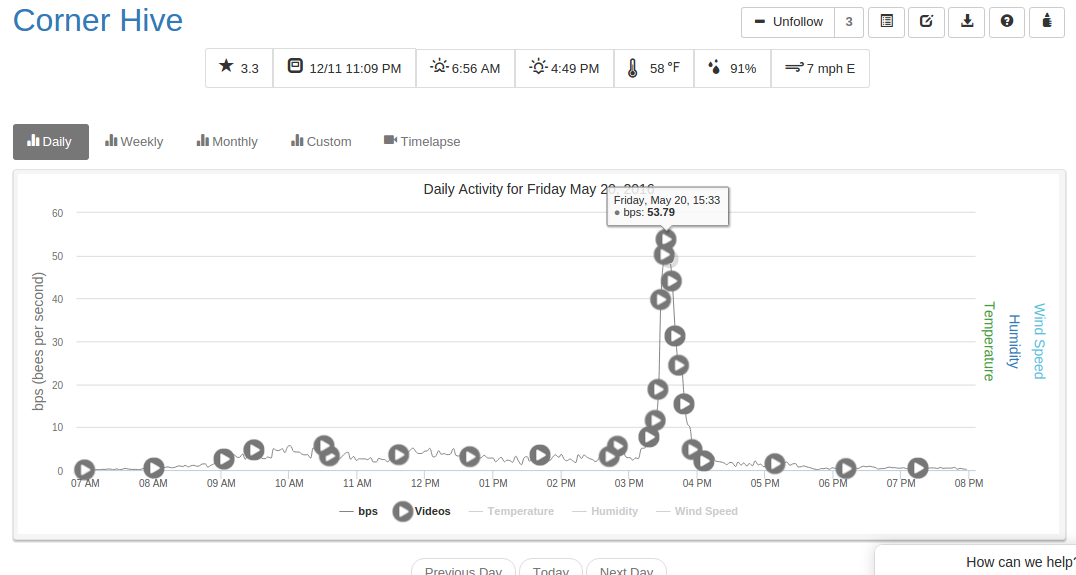The height and width of the screenshot is (575, 1076).
Task: Open the Corner Hive title link
Action: tap(98, 21)
